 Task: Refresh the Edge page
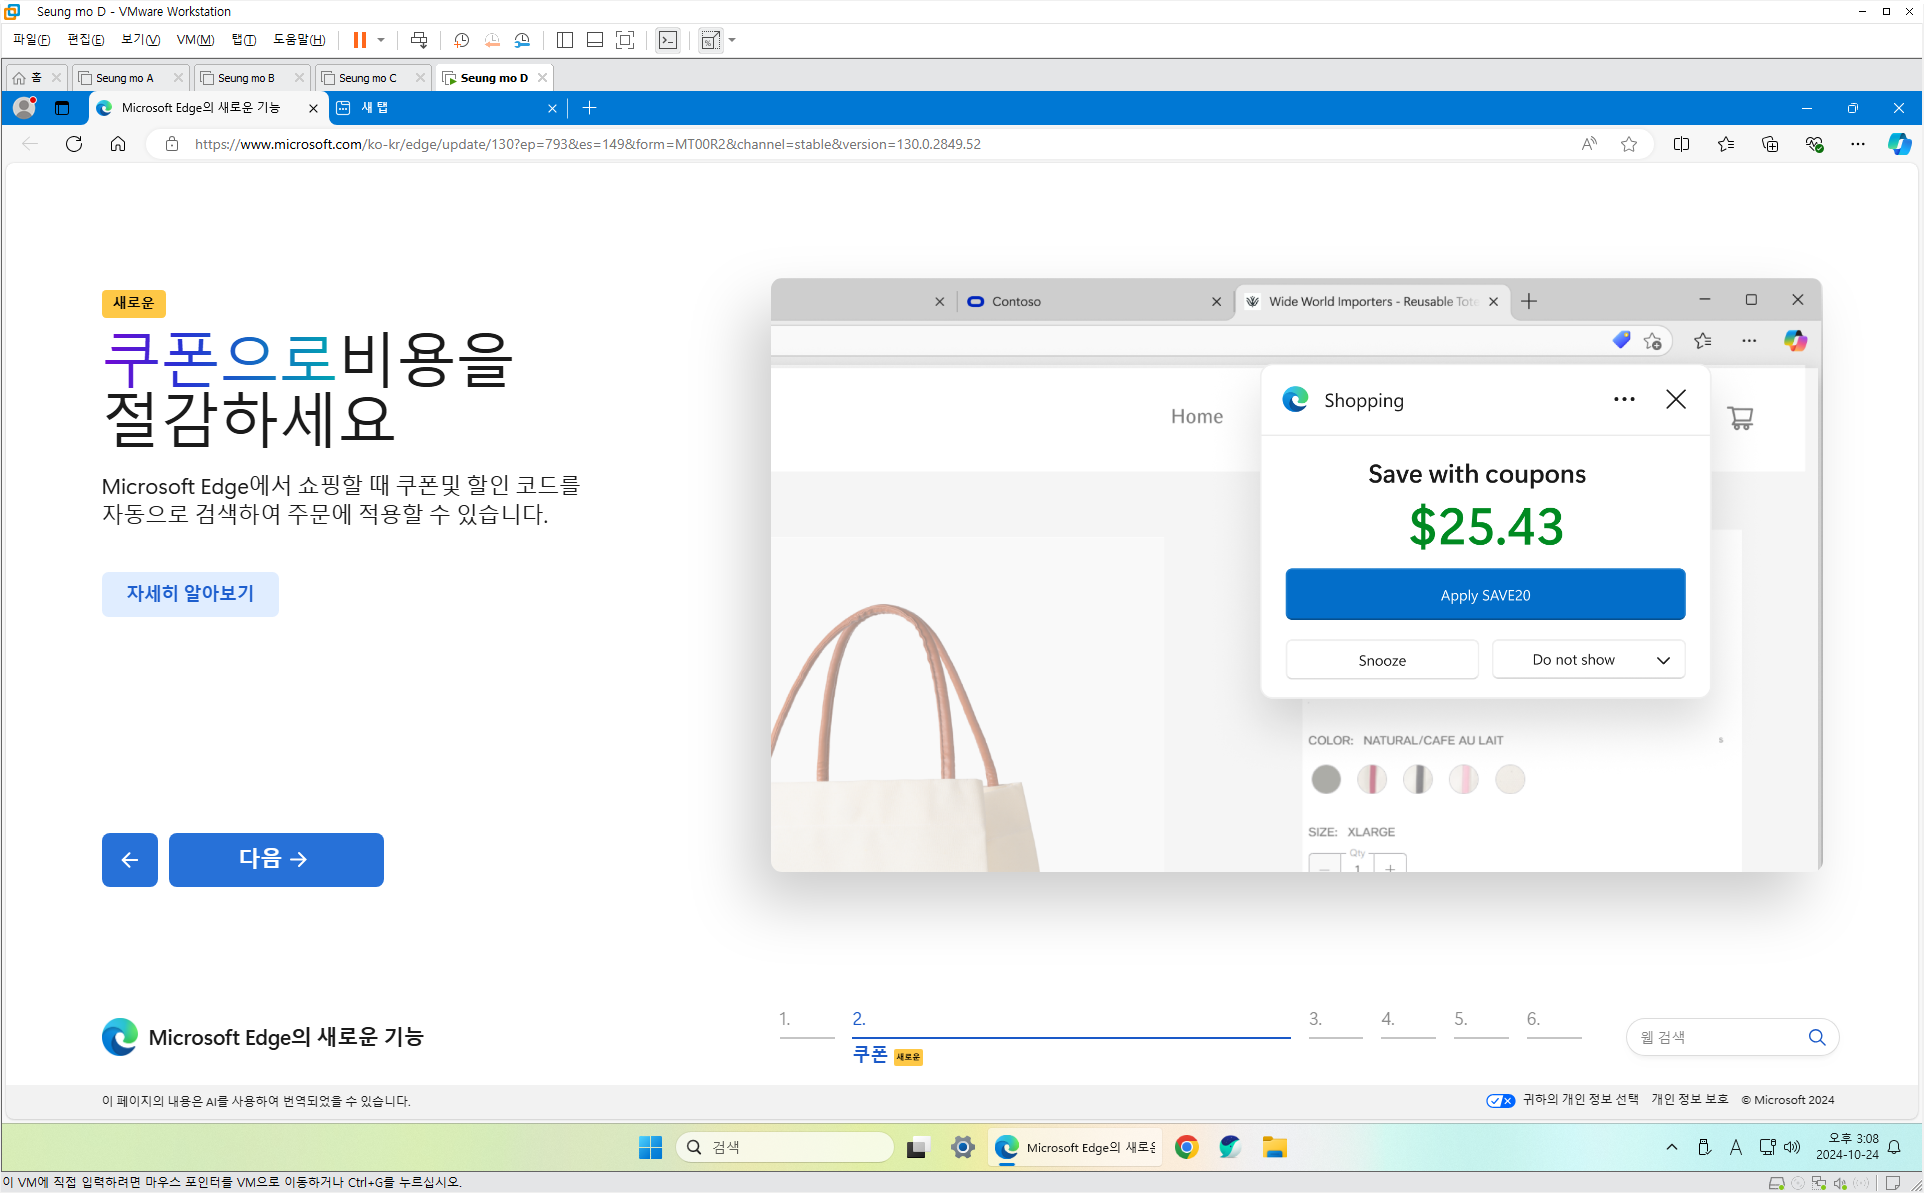point(74,144)
